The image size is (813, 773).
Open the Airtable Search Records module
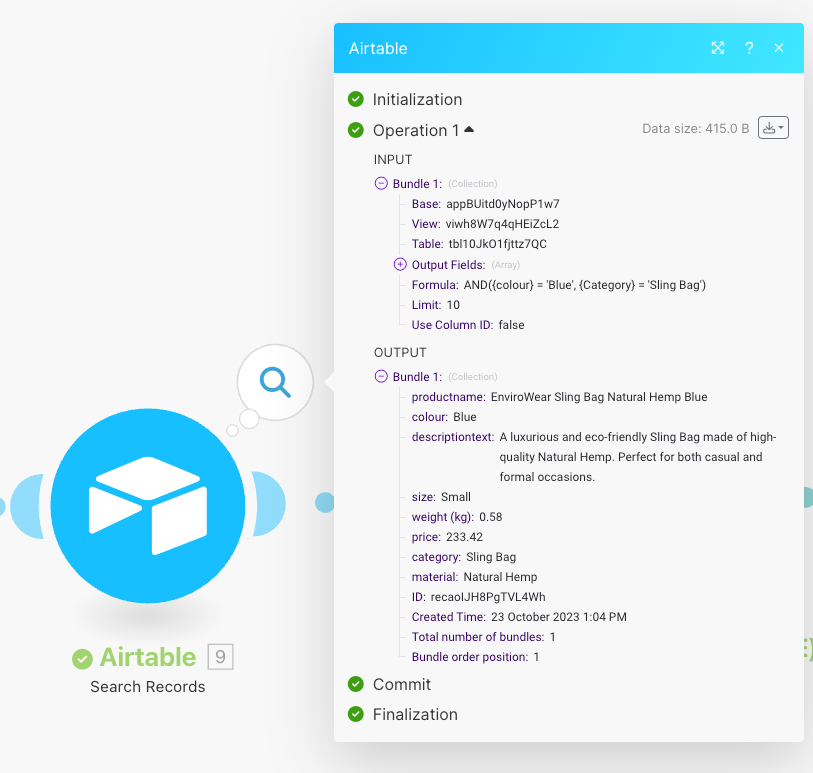pyautogui.click(x=148, y=505)
